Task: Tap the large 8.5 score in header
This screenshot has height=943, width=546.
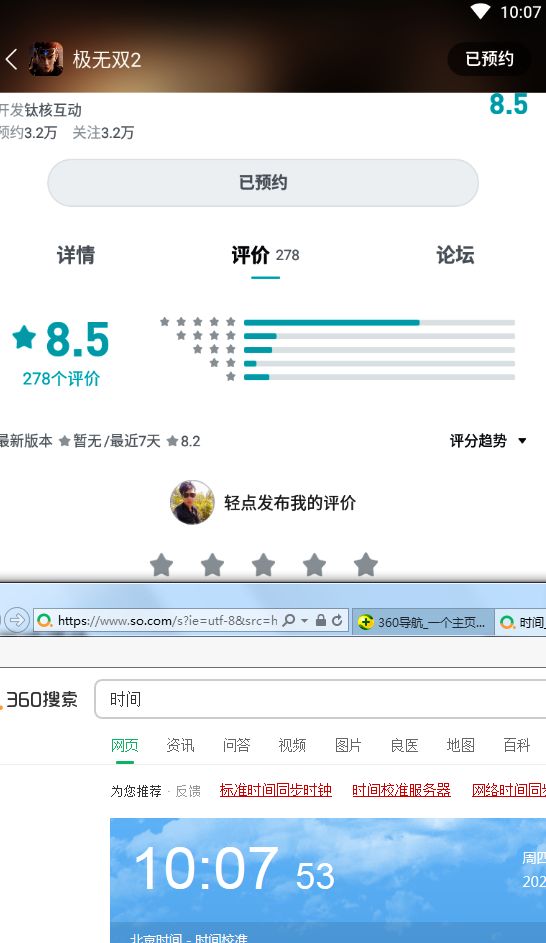Action: point(509,103)
